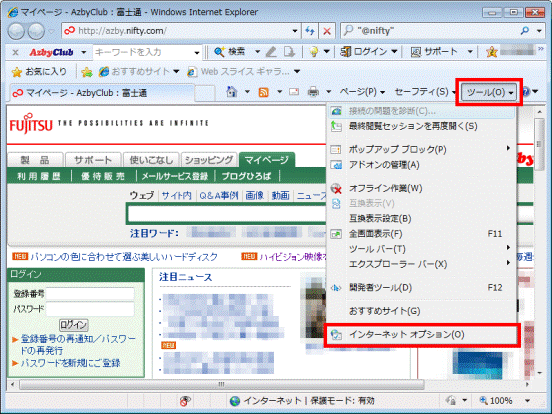Click the Internet zone globe in status bar
The height and width of the screenshot is (414, 552).
pos(235,401)
